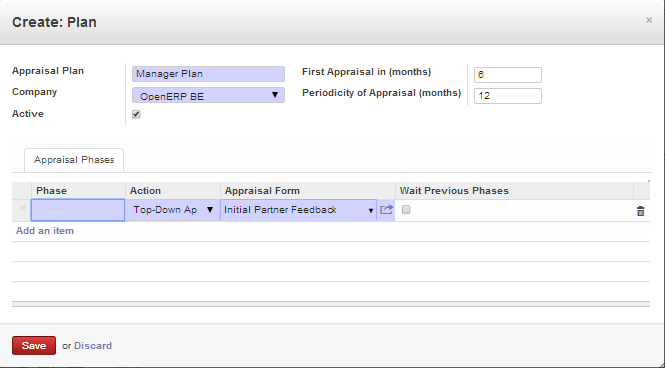The width and height of the screenshot is (665, 368).
Task: Click the empty Phase name field
Action: (x=78, y=210)
